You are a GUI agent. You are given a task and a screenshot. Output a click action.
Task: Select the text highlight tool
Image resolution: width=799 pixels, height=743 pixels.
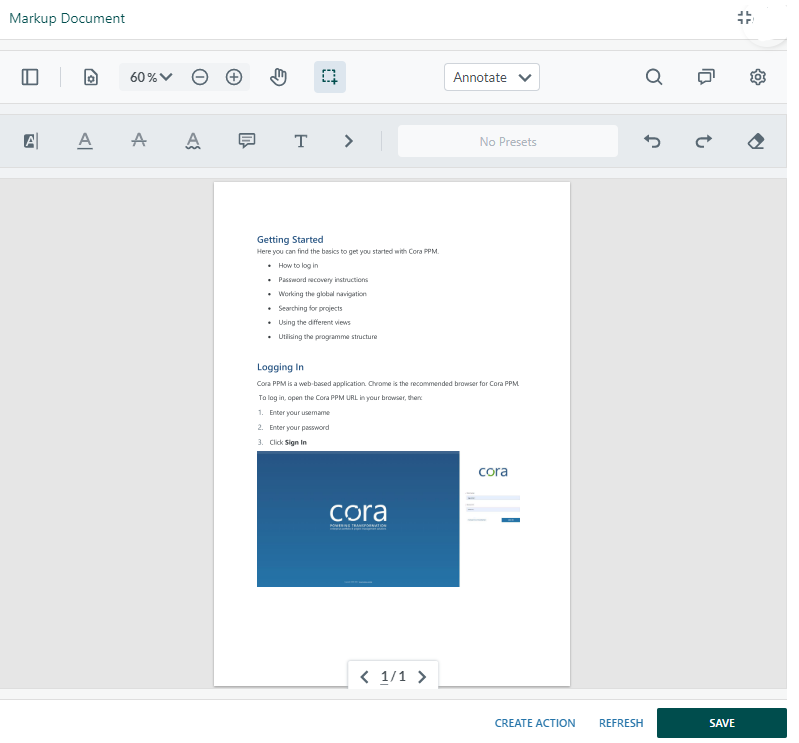point(31,141)
